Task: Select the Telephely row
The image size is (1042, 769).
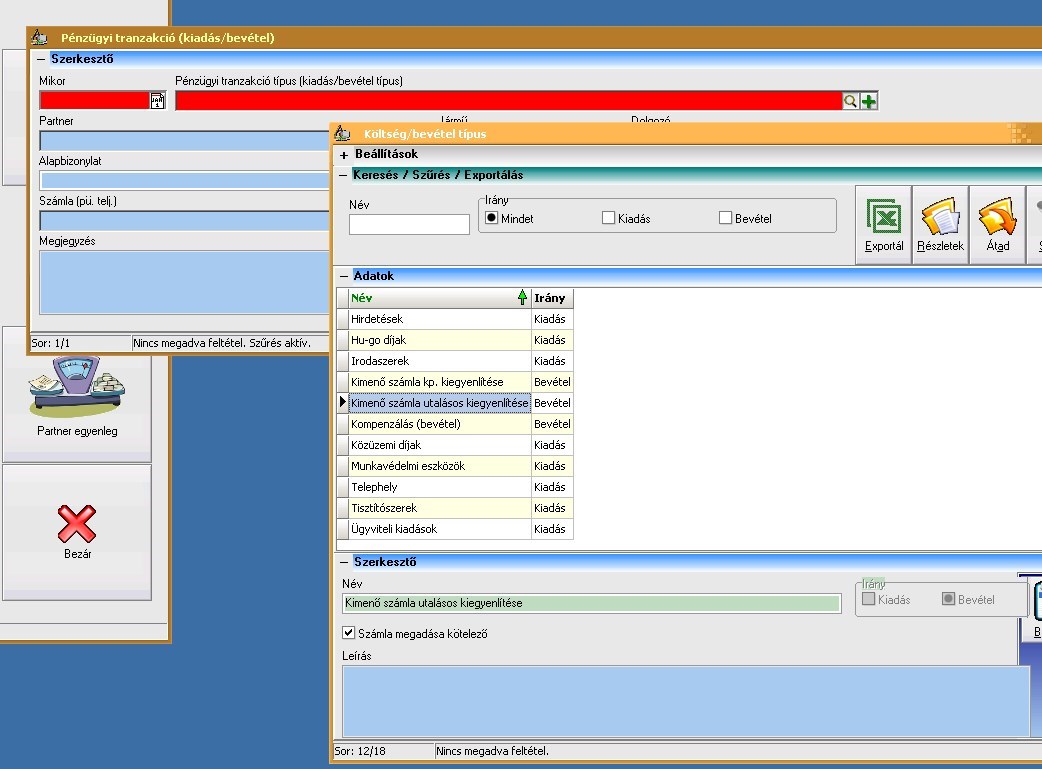Action: [455, 487]
